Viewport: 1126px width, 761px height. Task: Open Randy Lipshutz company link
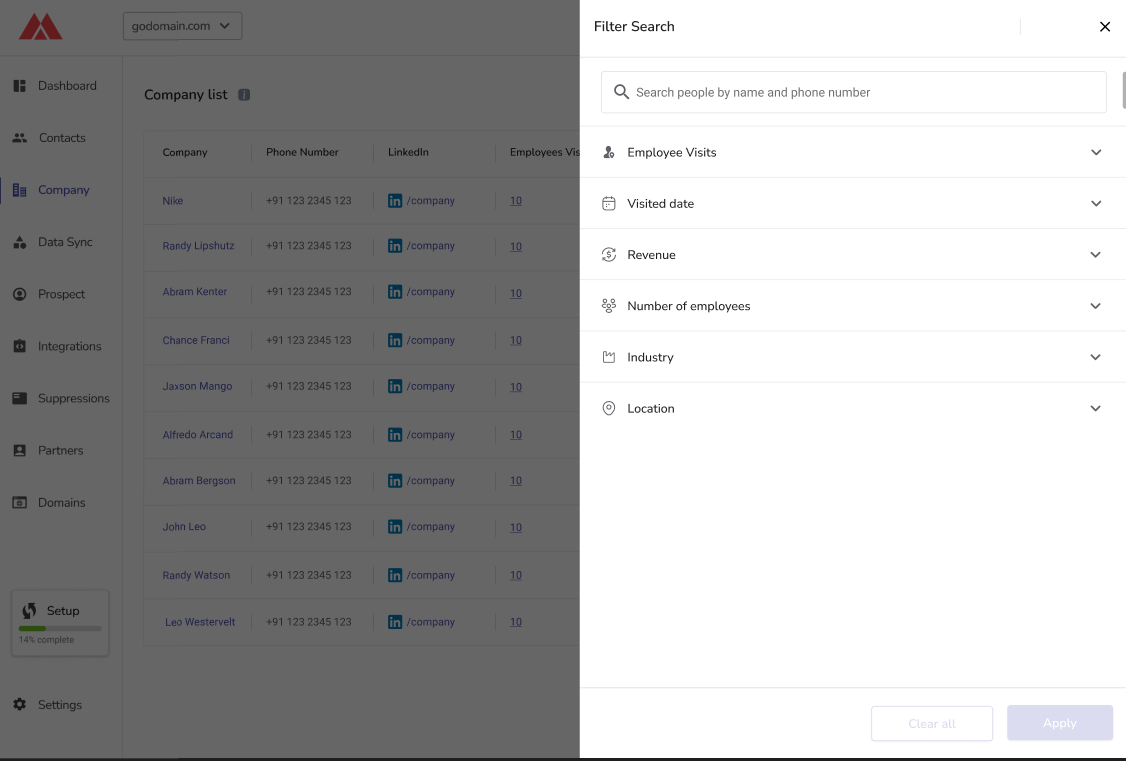(x=198, y=246)
